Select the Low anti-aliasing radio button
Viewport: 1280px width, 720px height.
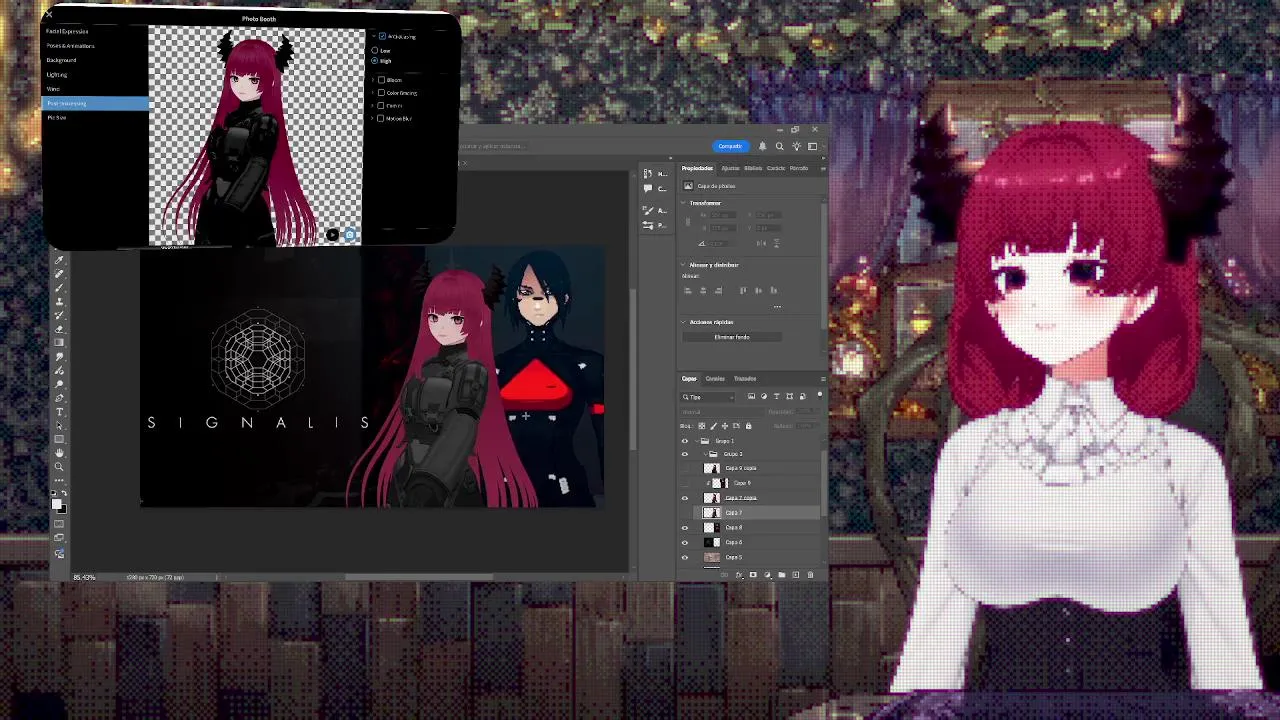click(375, 50)
